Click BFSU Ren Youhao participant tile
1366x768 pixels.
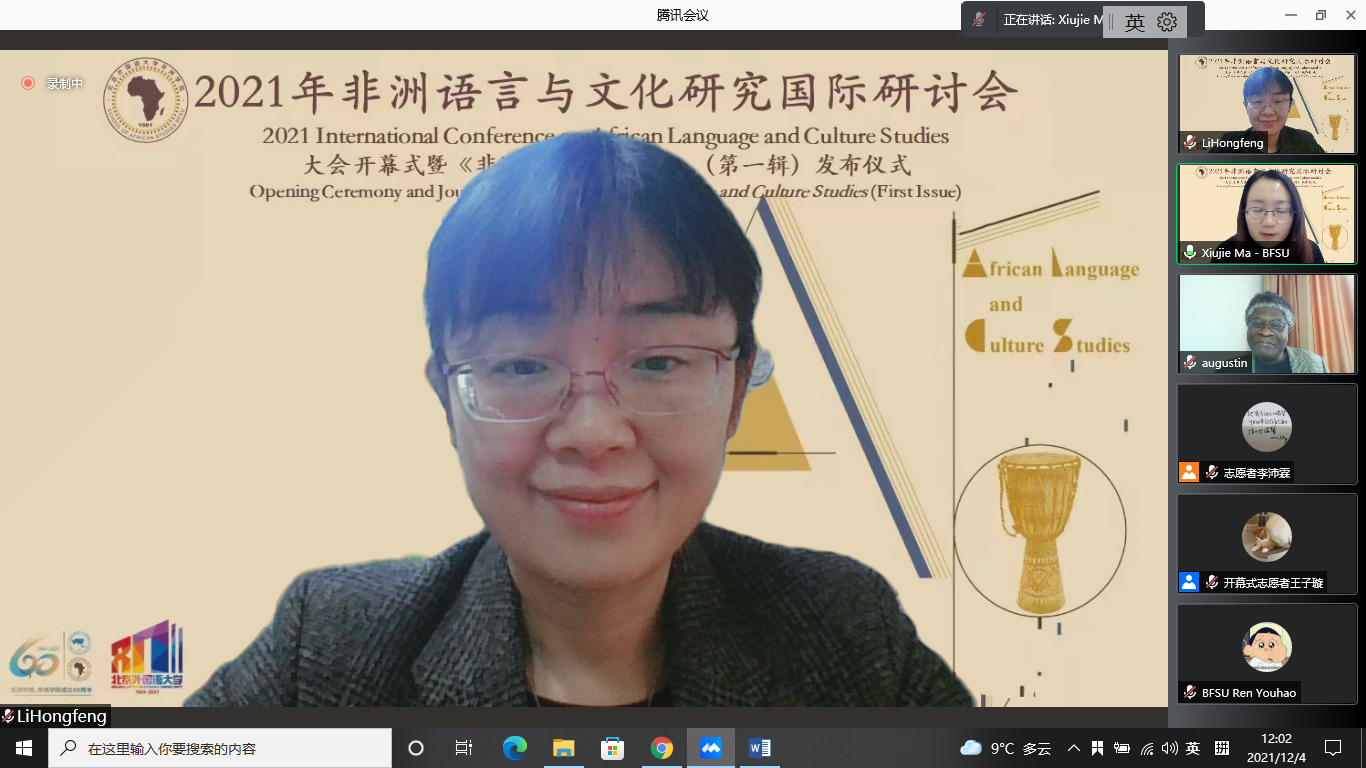pos(1266,654)
